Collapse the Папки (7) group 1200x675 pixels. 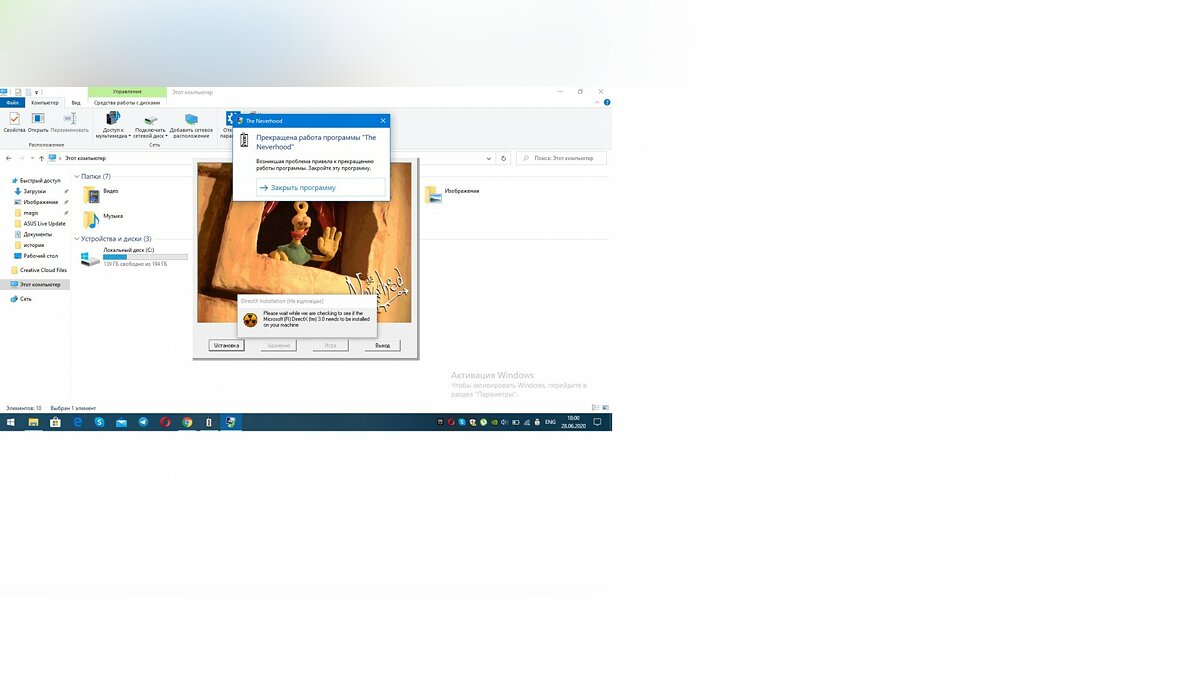(77, 176)
